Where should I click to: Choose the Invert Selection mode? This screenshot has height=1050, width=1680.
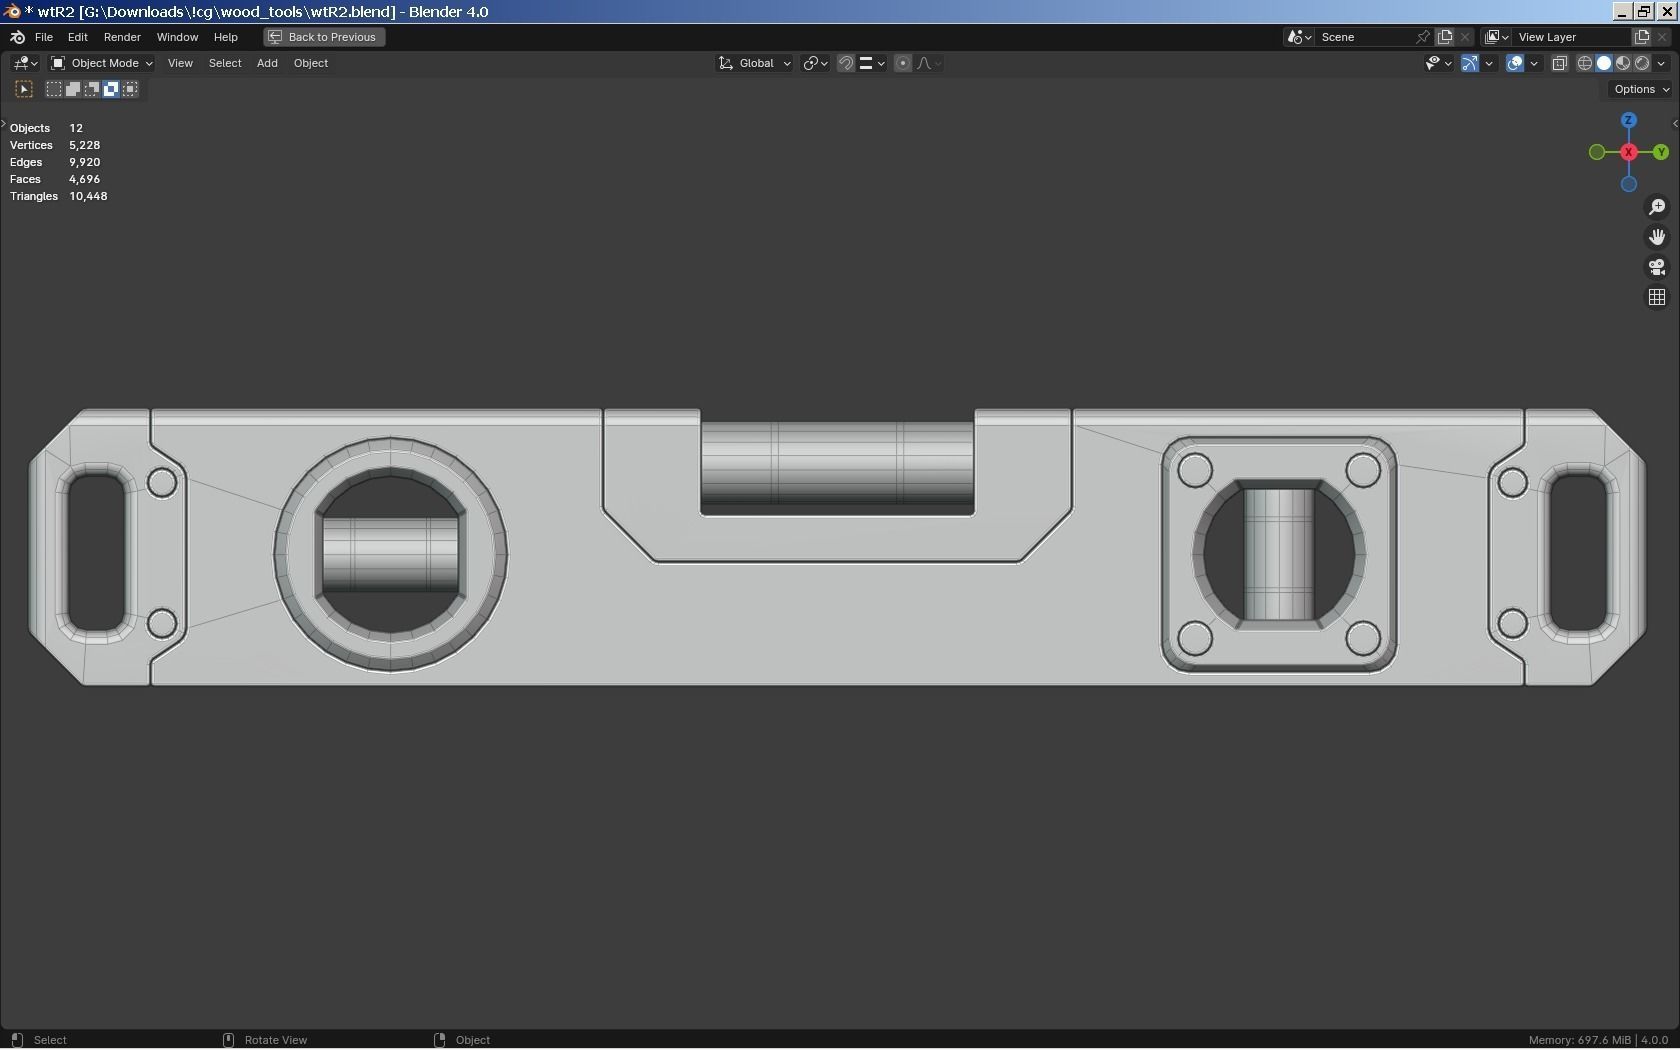(111, 89)
